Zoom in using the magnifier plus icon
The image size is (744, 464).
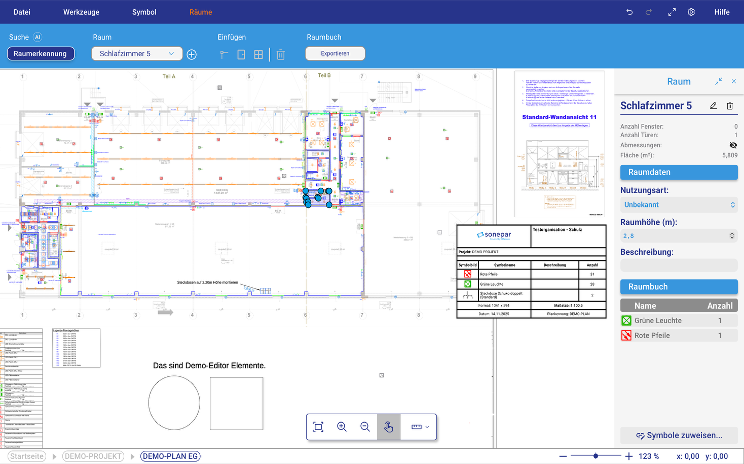[x=342, y=427]
